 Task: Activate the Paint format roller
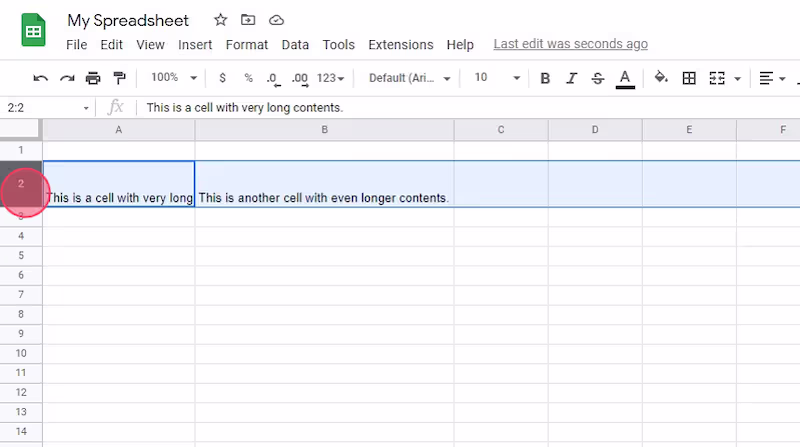click(119, 78)
